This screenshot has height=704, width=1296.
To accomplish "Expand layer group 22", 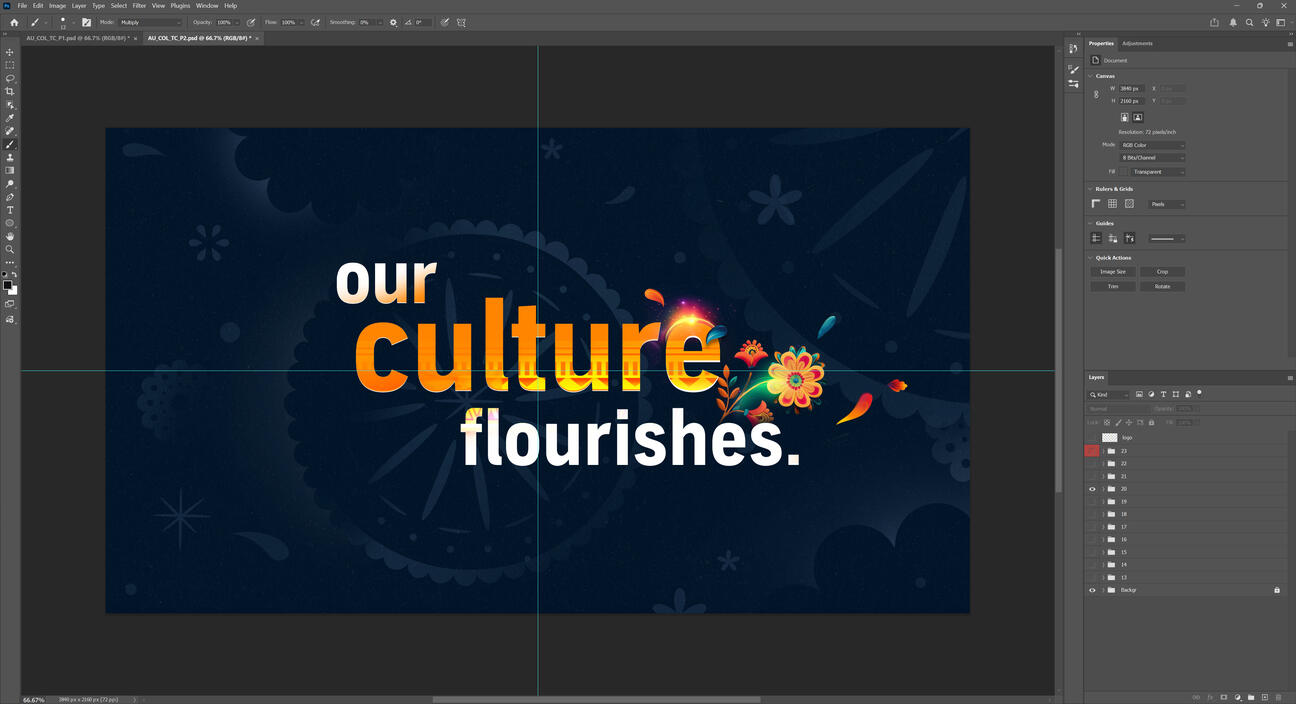I will coord(1103,464).
